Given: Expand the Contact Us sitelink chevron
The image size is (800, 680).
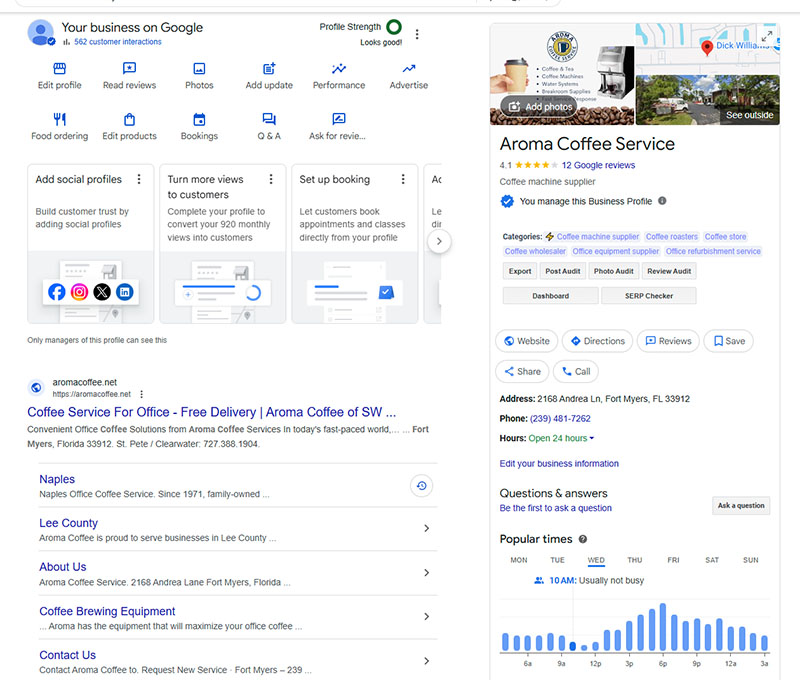Looking at the screenshot, I should click(x=427, y=661).
